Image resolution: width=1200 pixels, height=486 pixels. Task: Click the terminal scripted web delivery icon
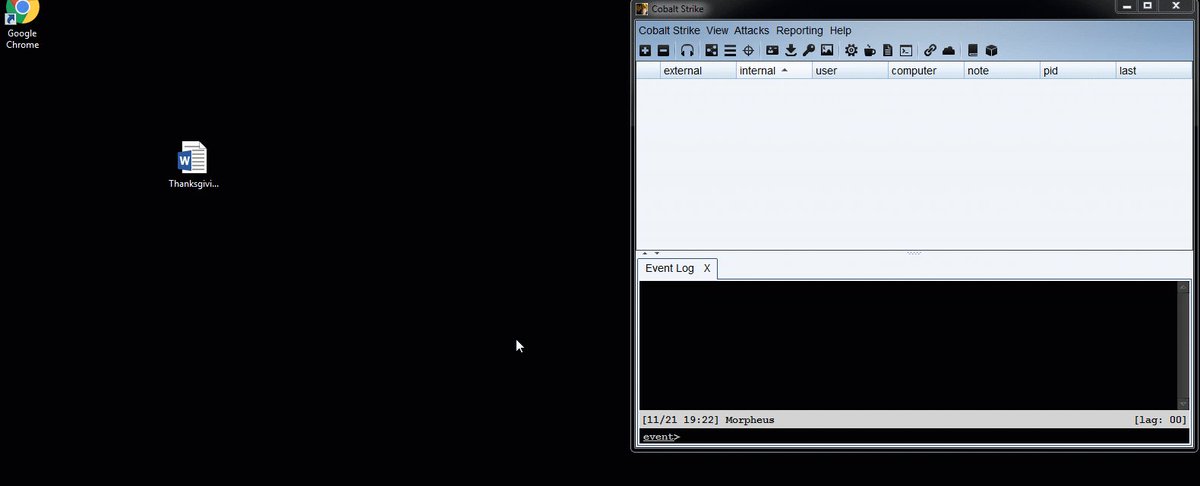905,50
